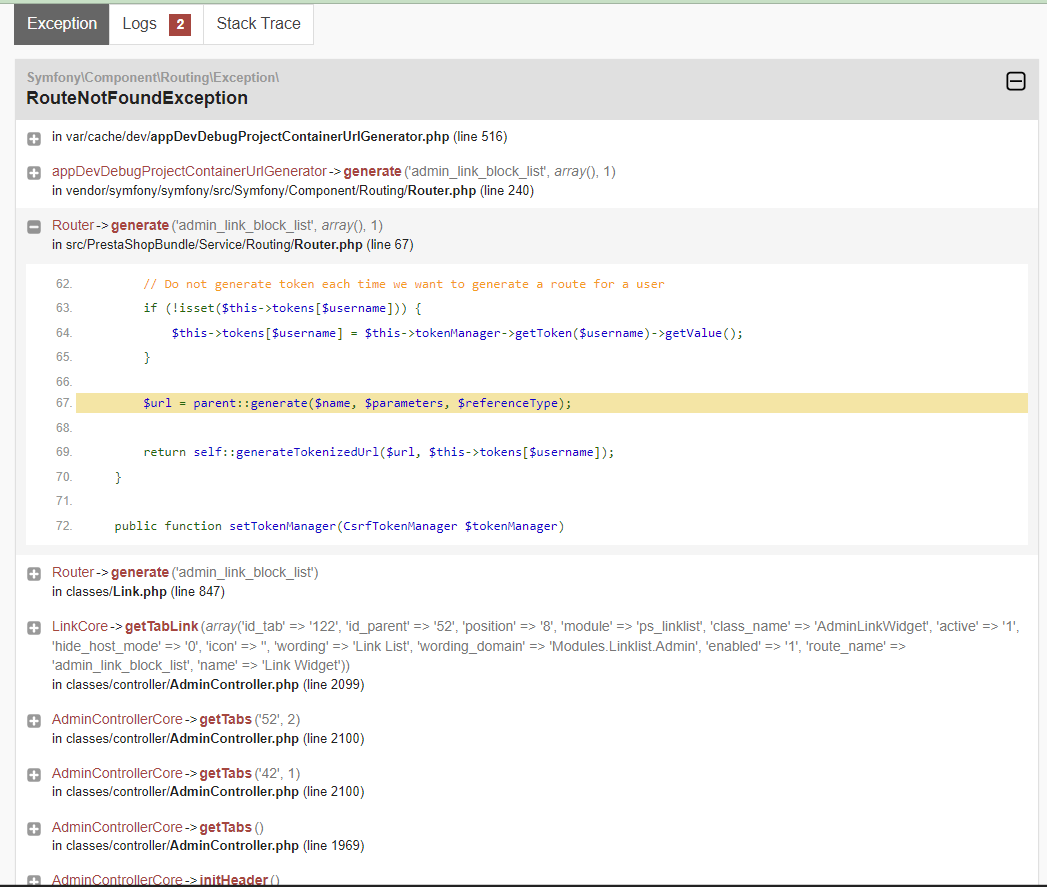This screenshot has height=887, width=1047.
Task: Expand the AdminControllerCore initHeader trace entry
Action: [x=34, y=881]
